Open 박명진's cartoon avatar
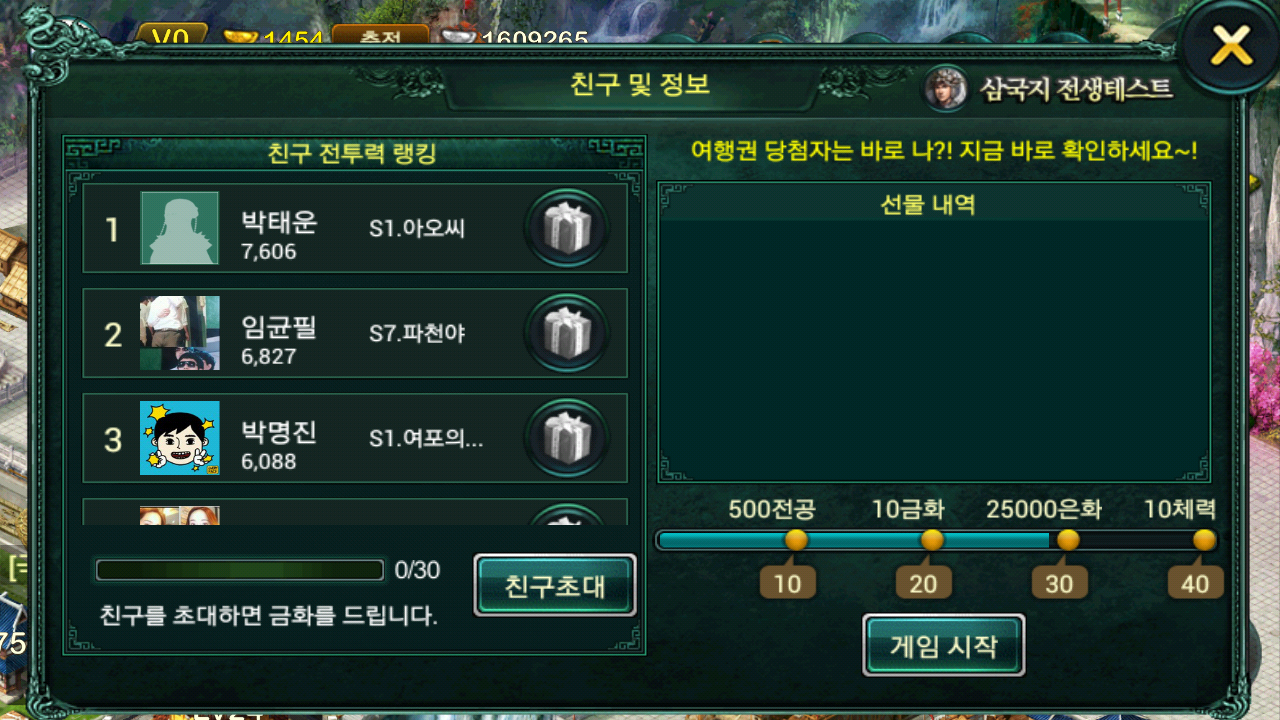Screen dimensions: 1280x720 click(180, 439)
